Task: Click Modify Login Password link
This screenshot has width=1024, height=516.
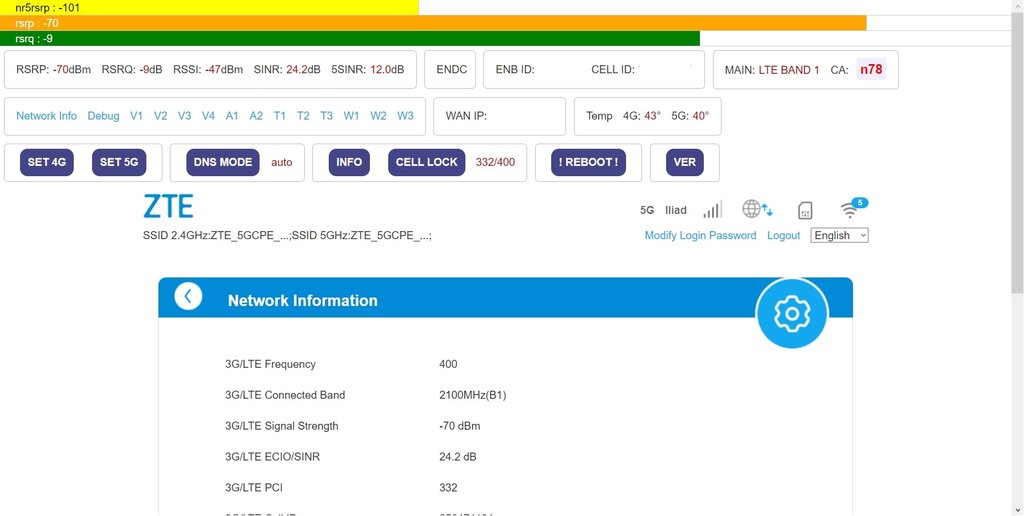Action: click(700, 235)
